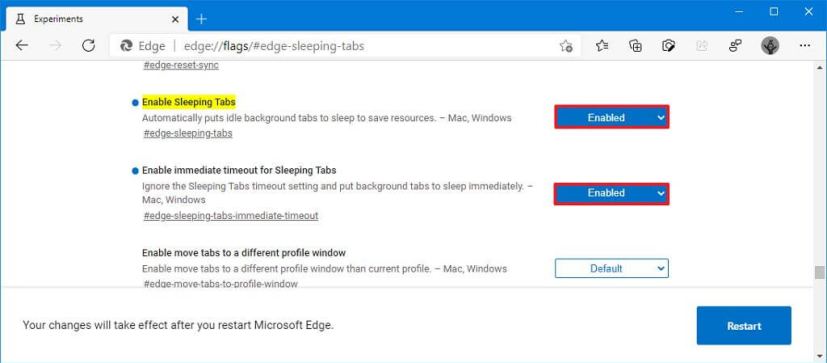Click the Enable immediate timeout heading
Image resolution: width=827 pixels, height=363 pixels.
[239, 170]
